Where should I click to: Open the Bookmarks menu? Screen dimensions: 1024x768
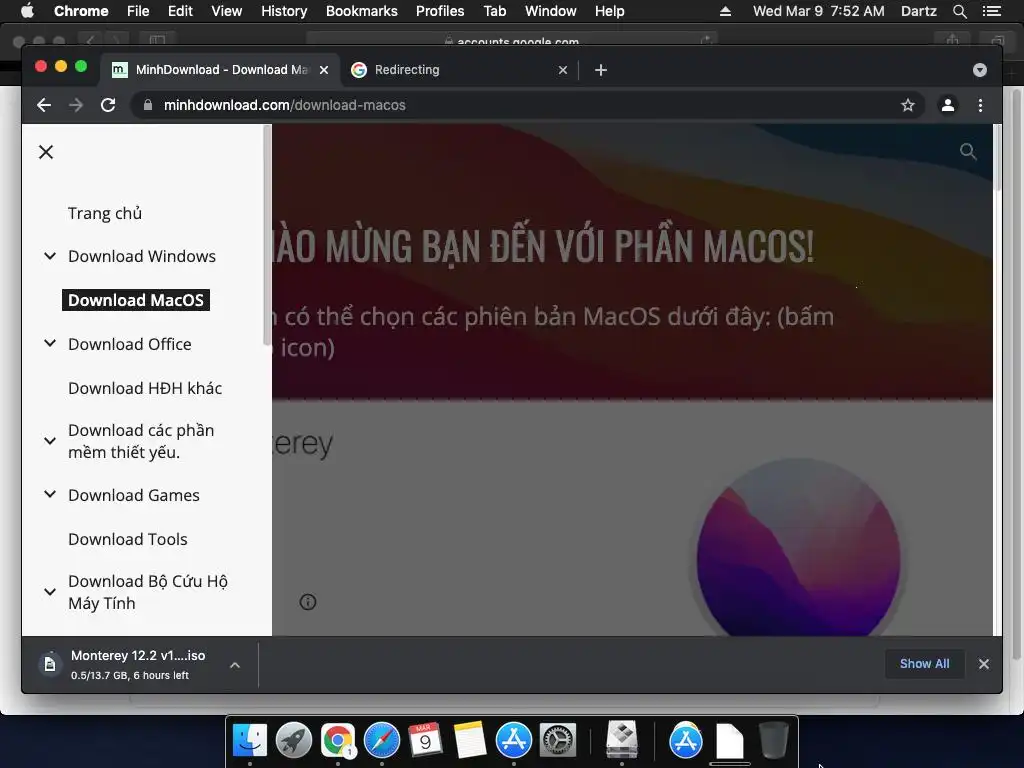coord(361,11)
